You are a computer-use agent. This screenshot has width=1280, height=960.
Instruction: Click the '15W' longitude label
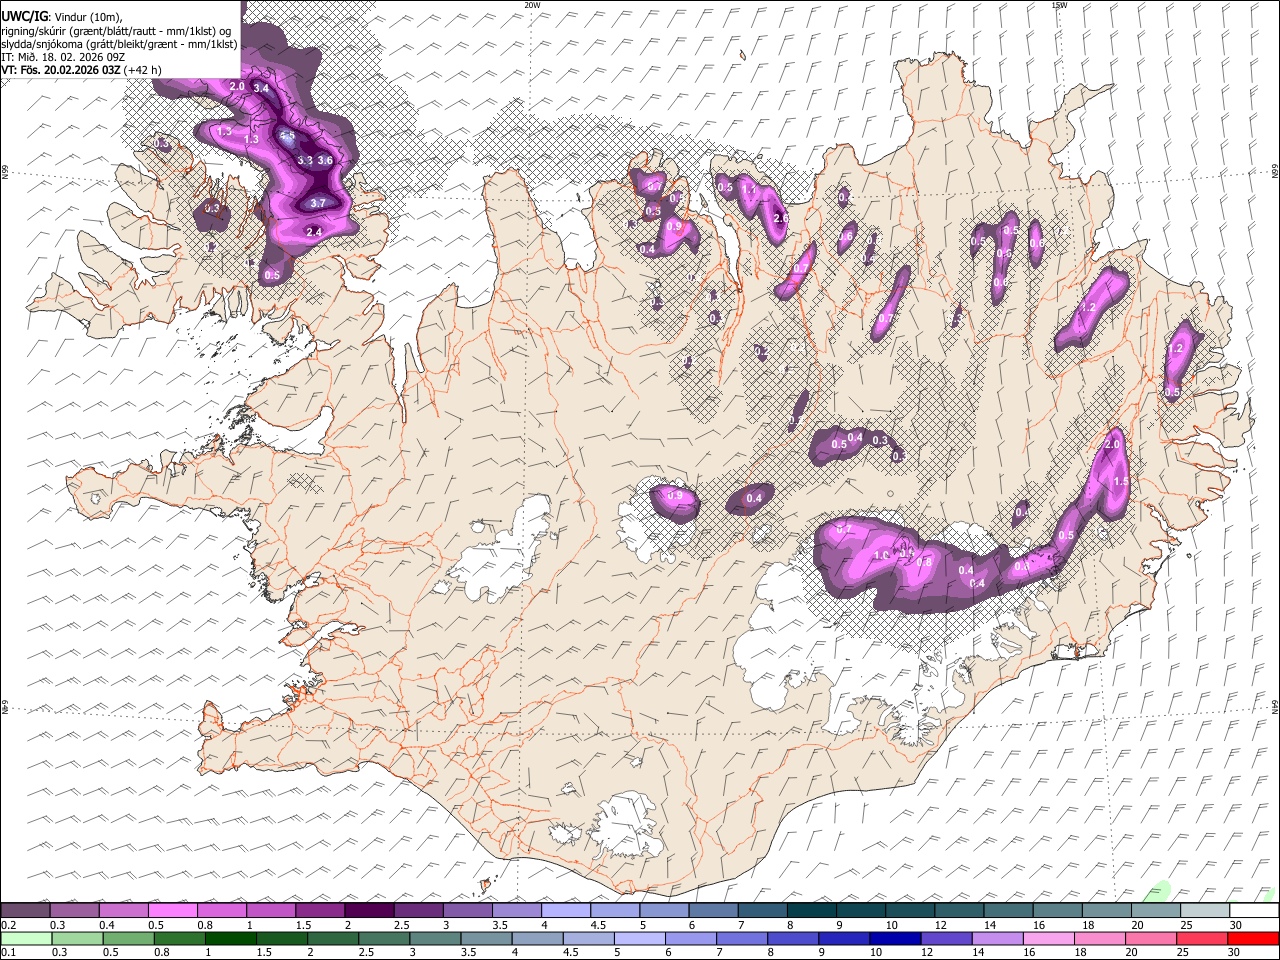pos(1059,5)
